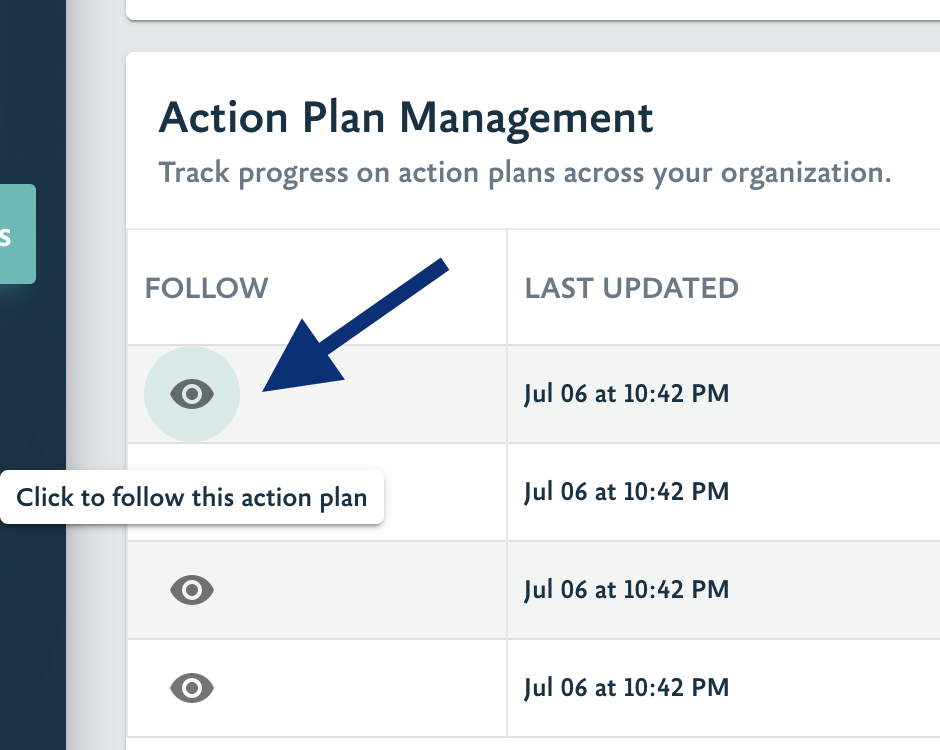The height and width of the screenshot is (750, 940).
Task: Click the progress tracking subtitle text
Action: 526,172
